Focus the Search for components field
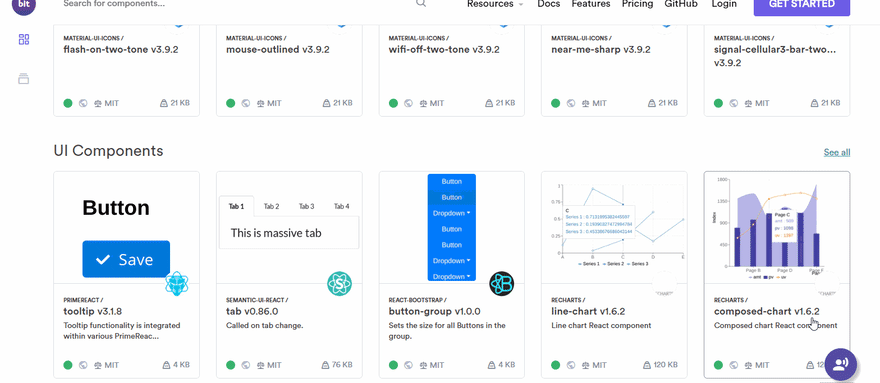 click(236, 4)
